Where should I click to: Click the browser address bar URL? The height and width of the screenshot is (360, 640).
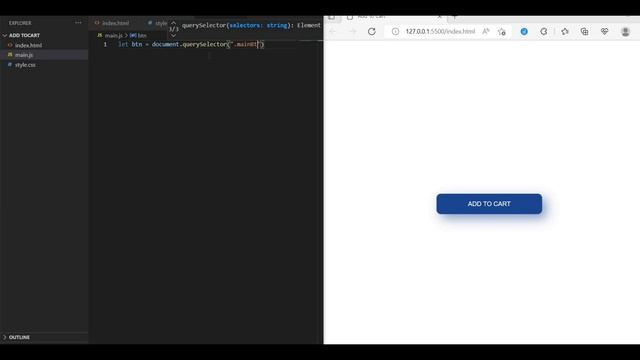click(440, 31)
